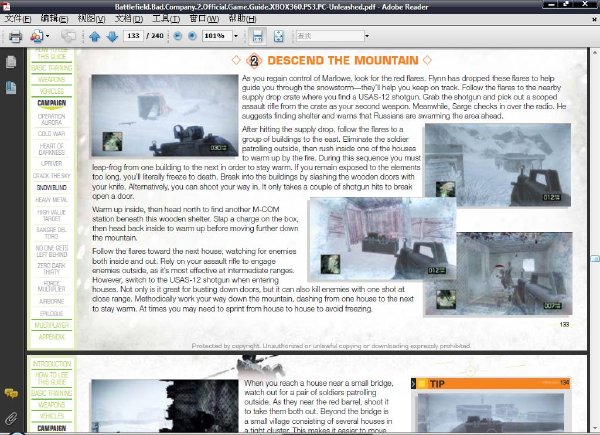This screenshot has width=600, height=435.
Task: Click the collaboration meeting icon in toolbar
Action: click(37, 36)
